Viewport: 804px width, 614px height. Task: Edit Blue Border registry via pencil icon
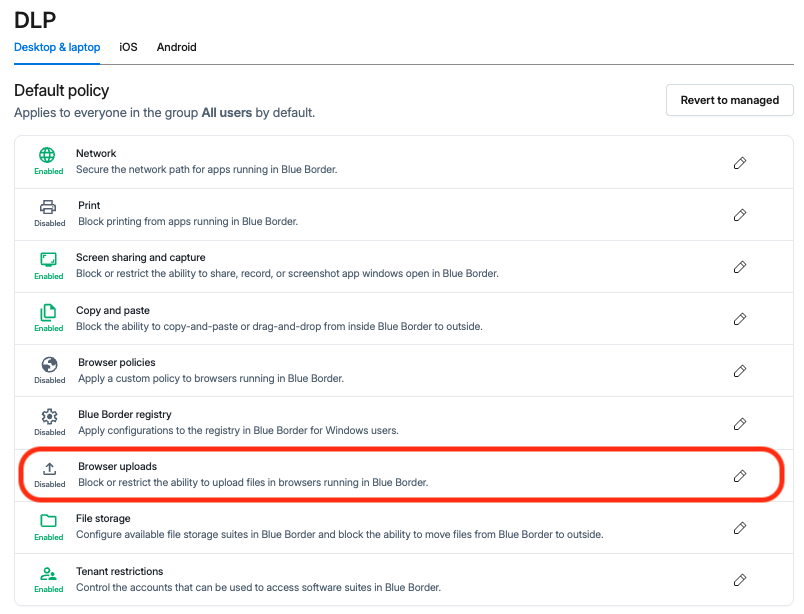click(739, 424)
